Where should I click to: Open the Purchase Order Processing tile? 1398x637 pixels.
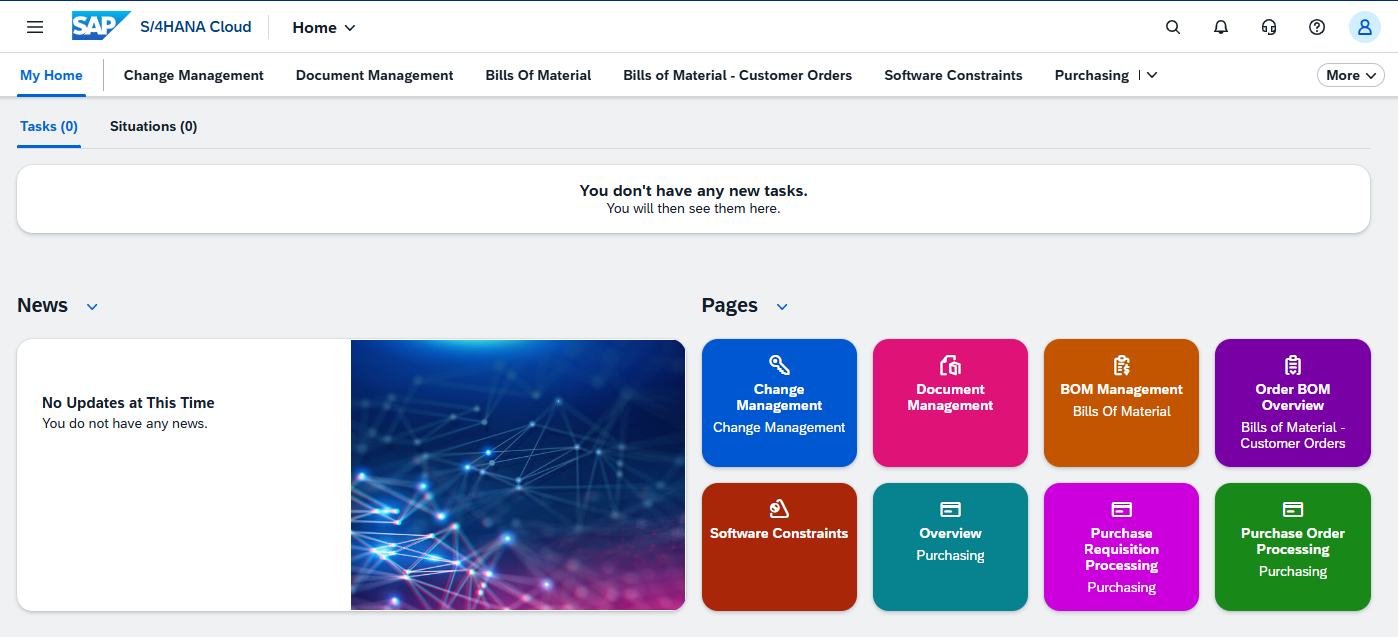(x=1292, y=547)
